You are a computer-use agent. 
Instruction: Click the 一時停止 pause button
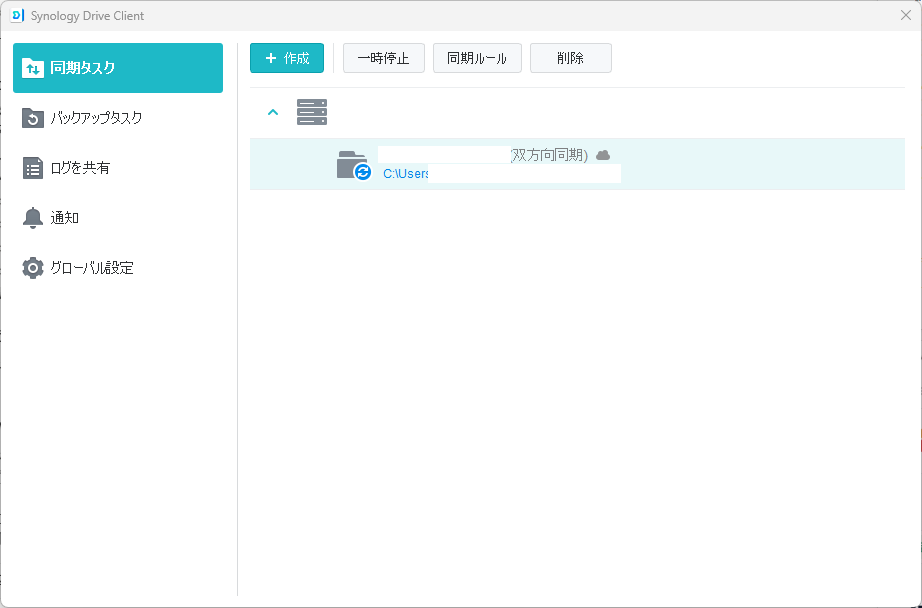pos(383,58)
